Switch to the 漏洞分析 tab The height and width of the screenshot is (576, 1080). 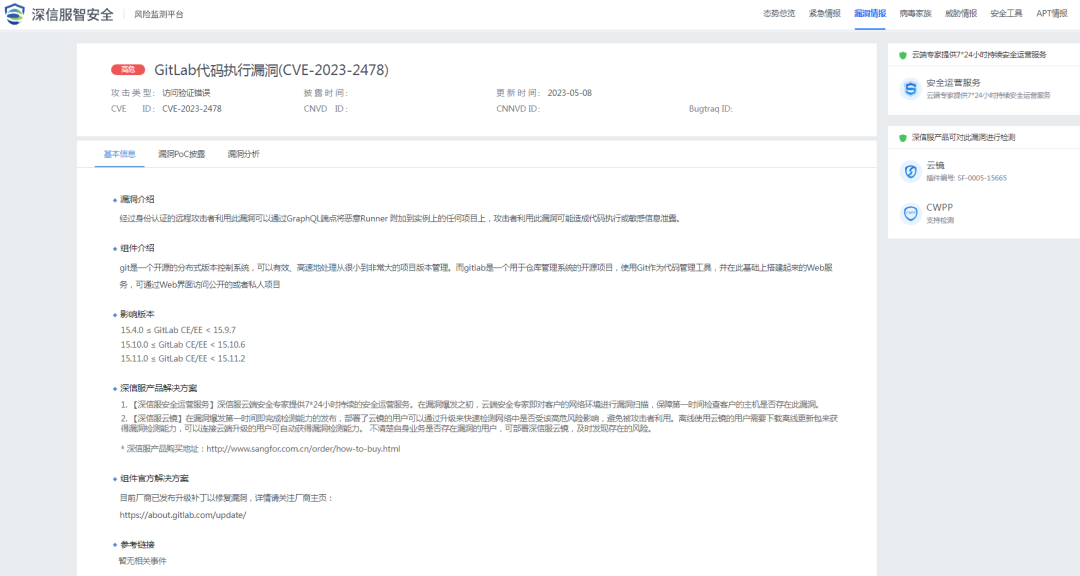[x=244, y=154]
